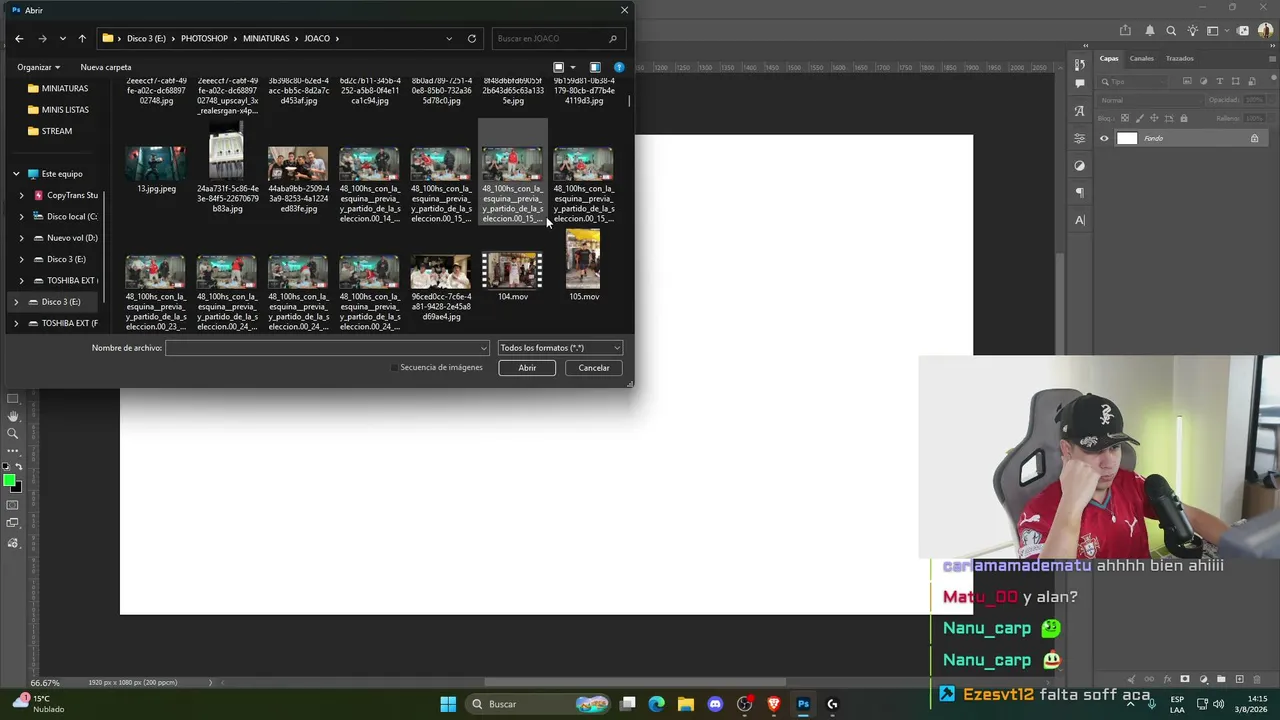Screen dimensions: 1280x720
Task: Expand the Nuevo vol (D:) tree node
Action: coord(21,238)
